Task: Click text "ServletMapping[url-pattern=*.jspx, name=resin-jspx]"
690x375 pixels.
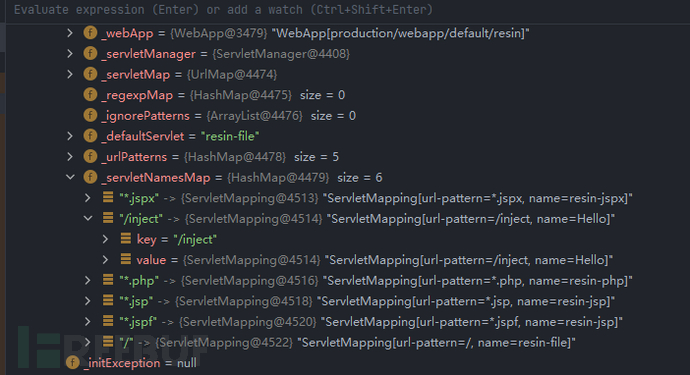Action: click(x=477, y=198)
